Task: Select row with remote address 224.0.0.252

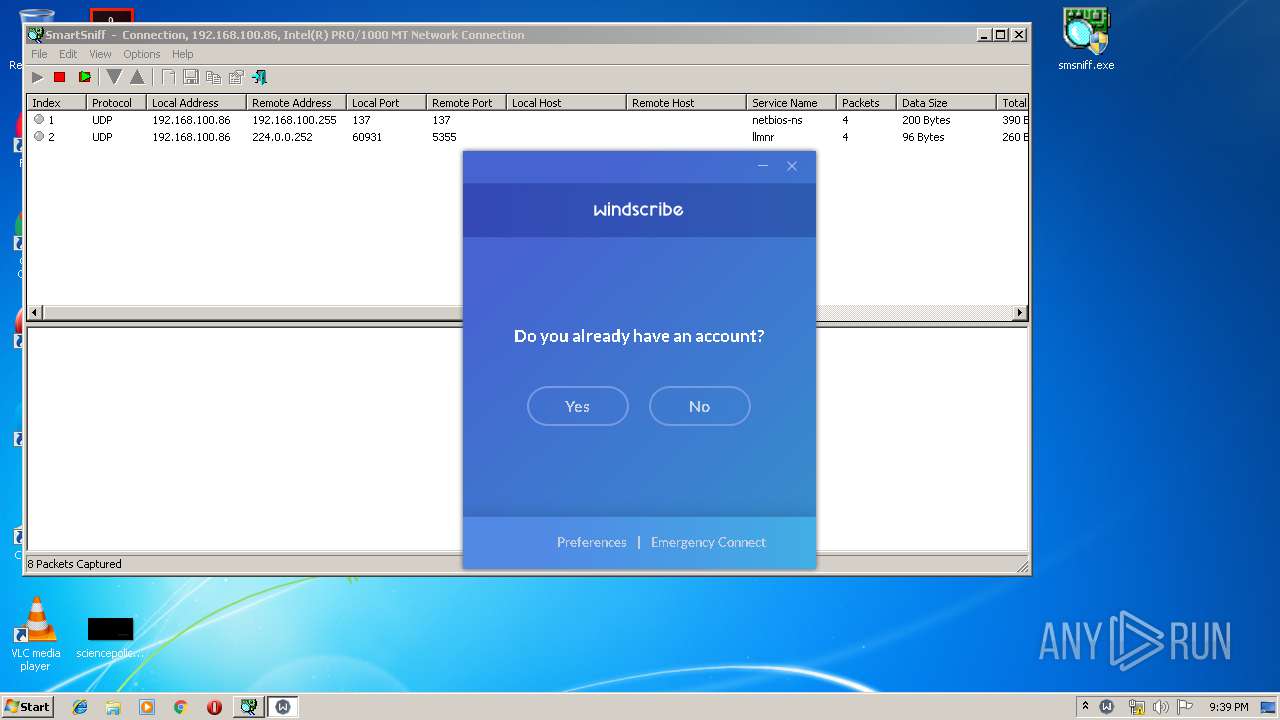Action: click(x=527, y=137)
